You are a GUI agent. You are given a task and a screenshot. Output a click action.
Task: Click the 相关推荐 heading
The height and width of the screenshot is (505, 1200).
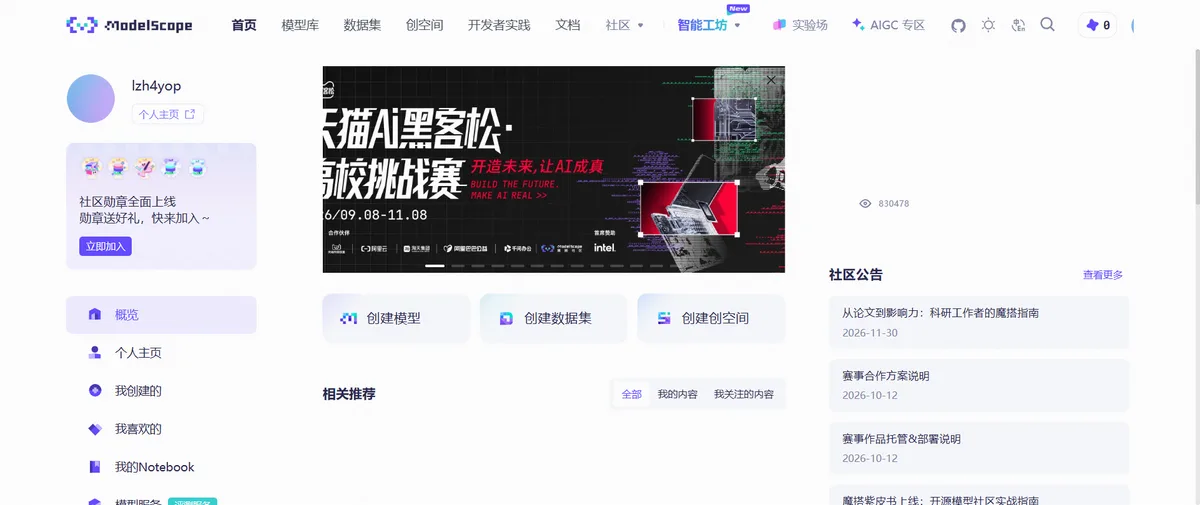[x=349, y=394]
